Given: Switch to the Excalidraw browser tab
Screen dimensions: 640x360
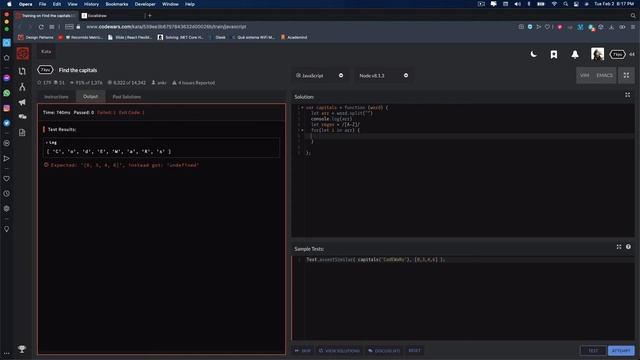Looking at the screenshot, I should [x=110, y=16].
